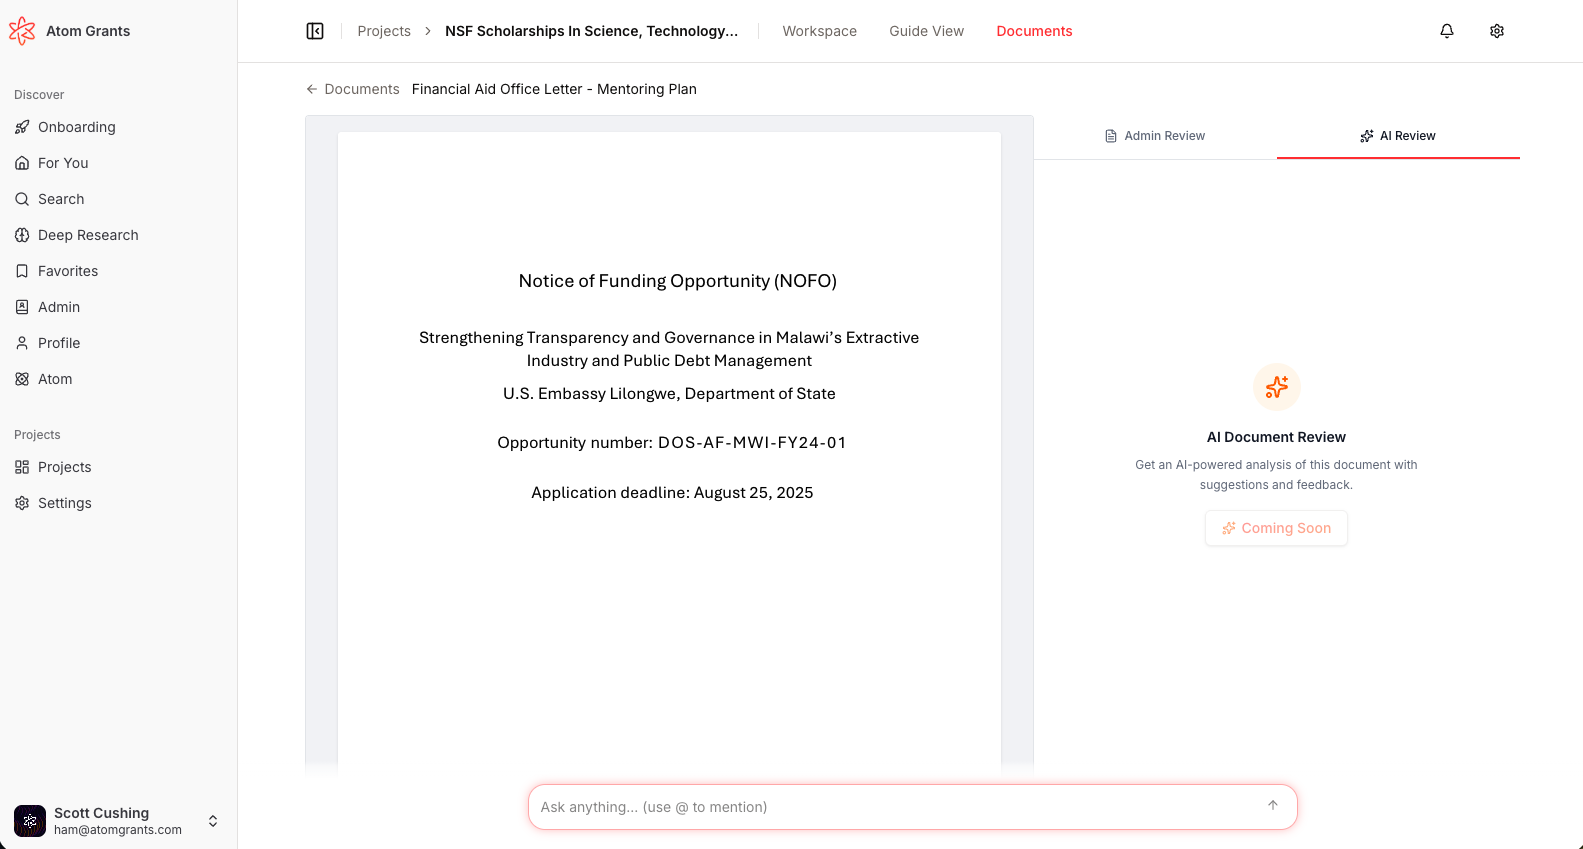Click the Coming Soon button
This screenshot has height=849, width=1583.
click(x=1276, y=528)
